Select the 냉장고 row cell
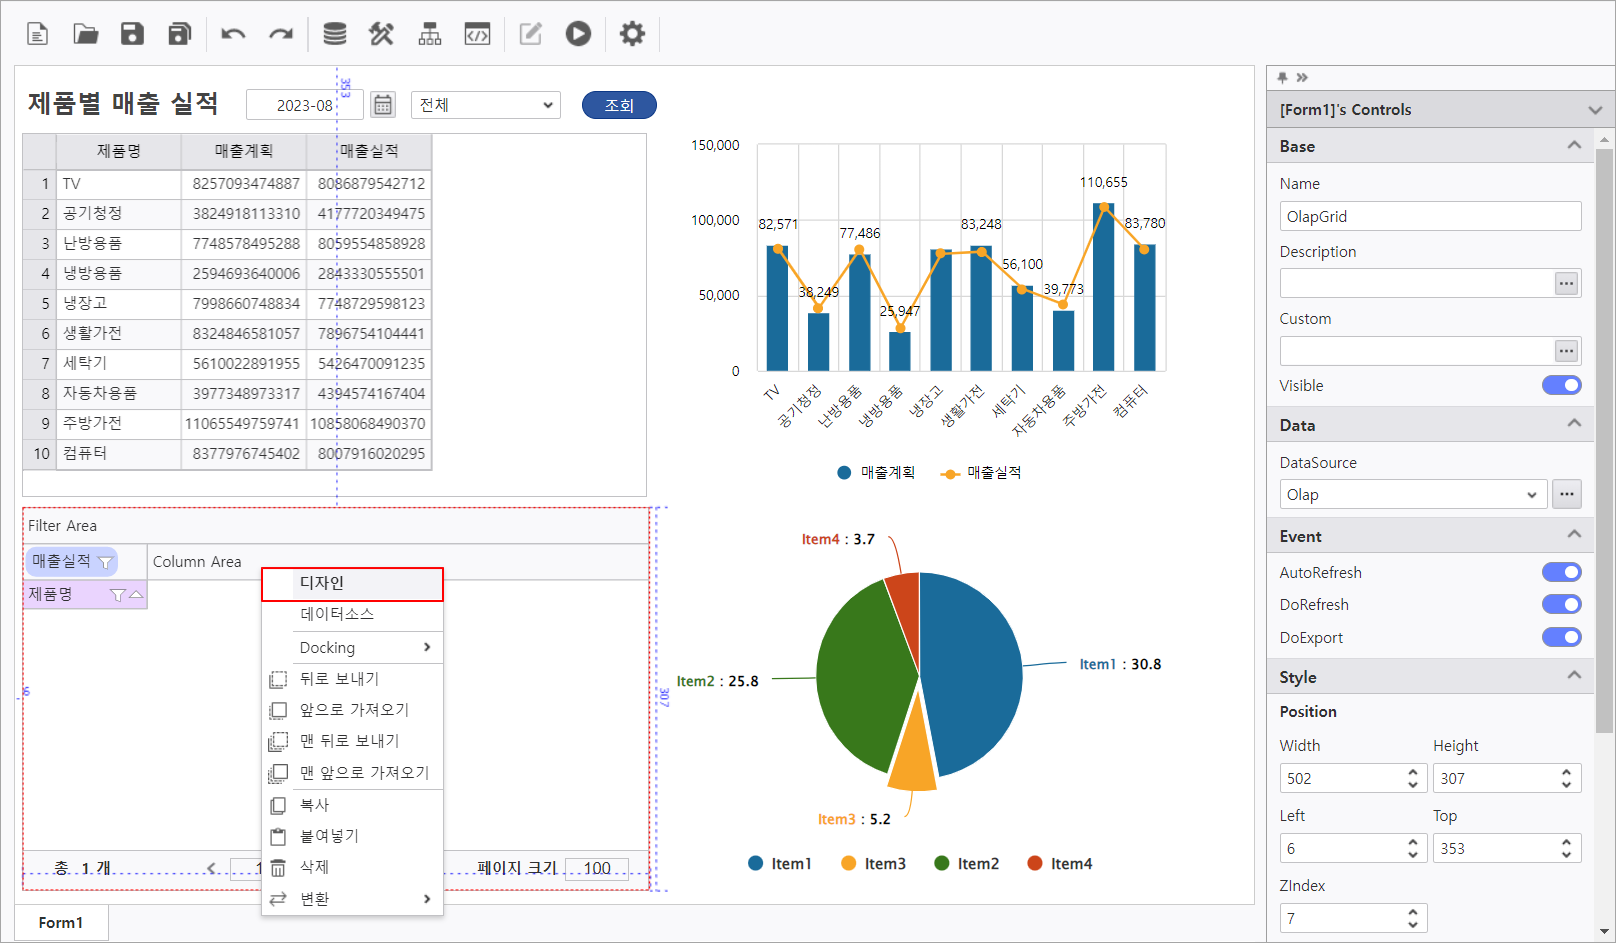 (119, 303)
